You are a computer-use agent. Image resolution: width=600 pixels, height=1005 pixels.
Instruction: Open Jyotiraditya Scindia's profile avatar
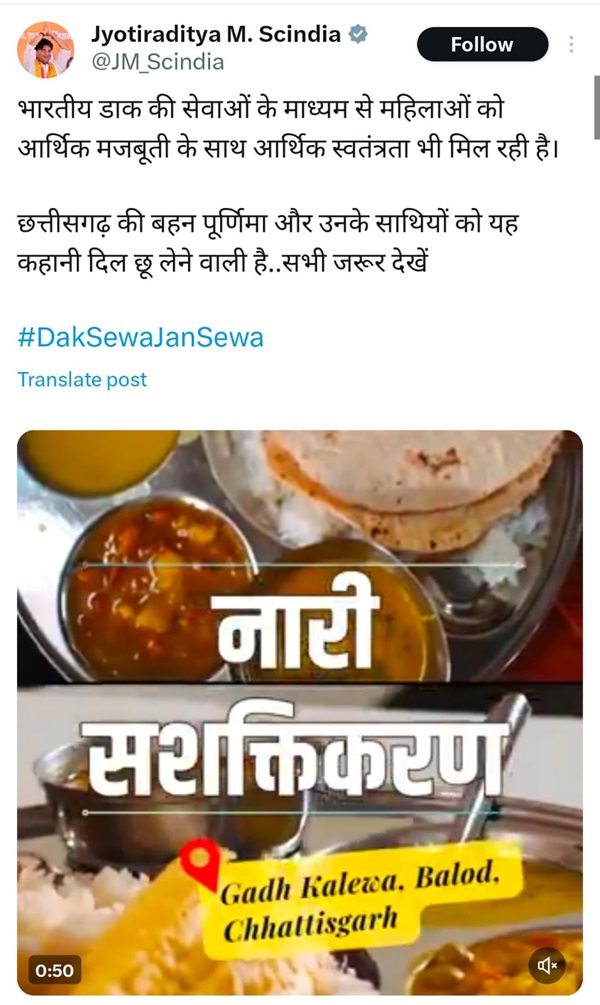tap(46, 49)
